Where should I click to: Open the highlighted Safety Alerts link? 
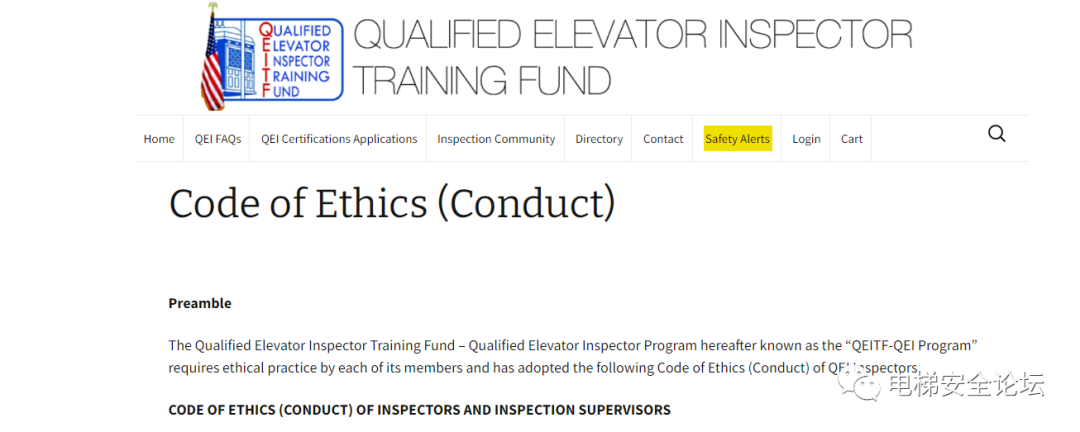tap(738, 138)
